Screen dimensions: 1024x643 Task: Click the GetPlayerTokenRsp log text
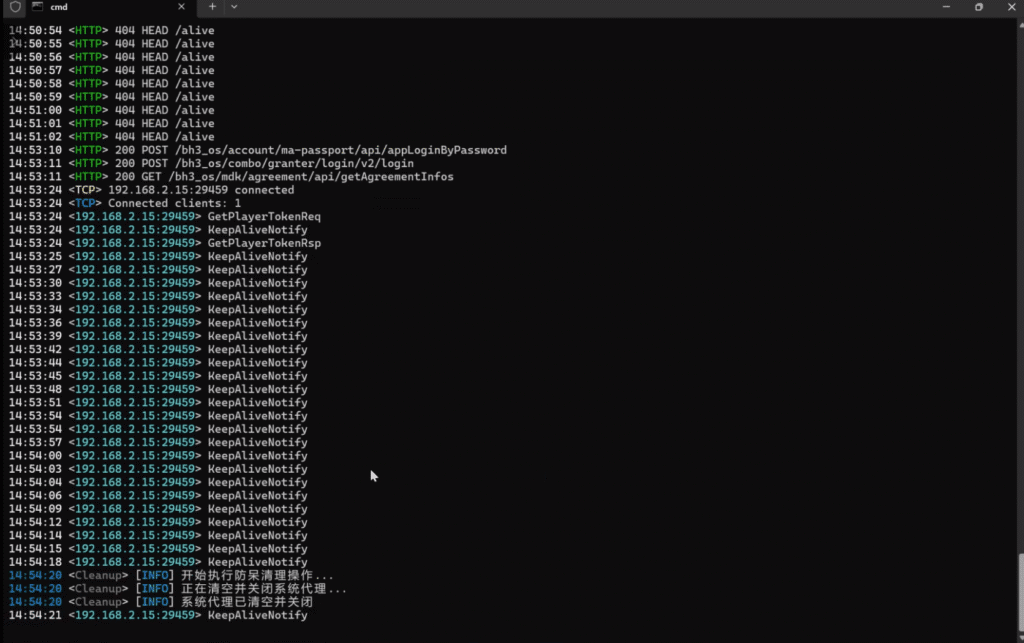coord(264,243)
